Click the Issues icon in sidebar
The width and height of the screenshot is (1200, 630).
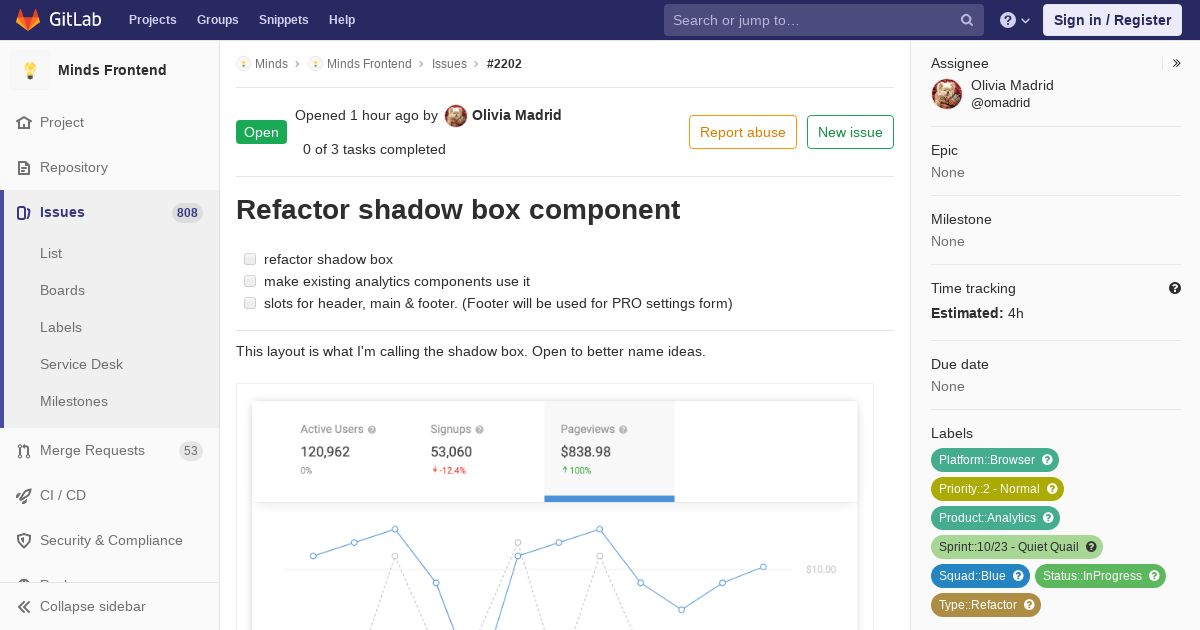click(x=24, y=212)
